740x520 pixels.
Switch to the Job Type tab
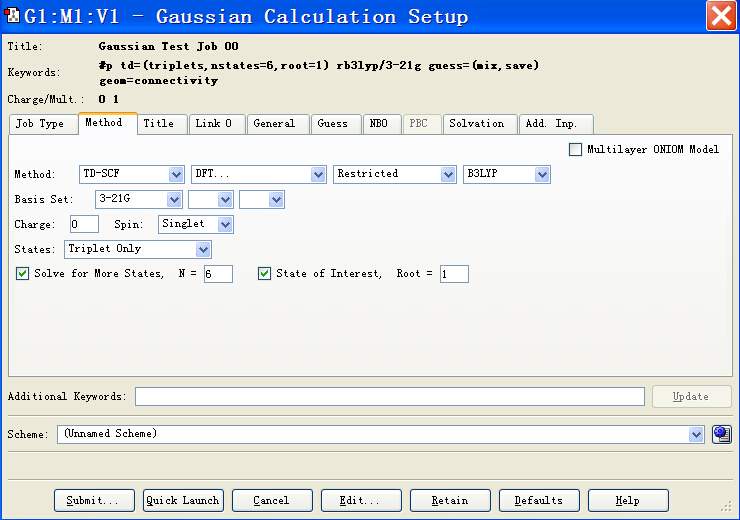(40, 124)
